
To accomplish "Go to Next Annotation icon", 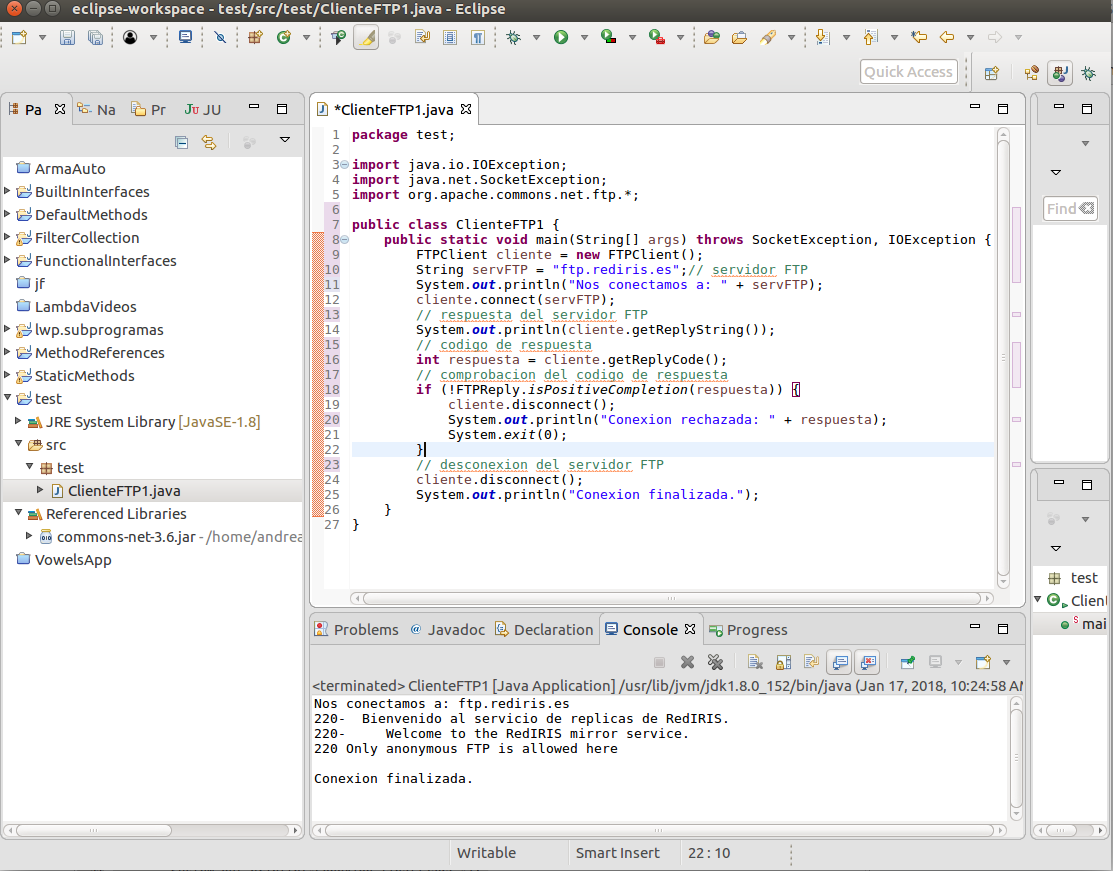I will pyautogui.click(x=823, y=37).
